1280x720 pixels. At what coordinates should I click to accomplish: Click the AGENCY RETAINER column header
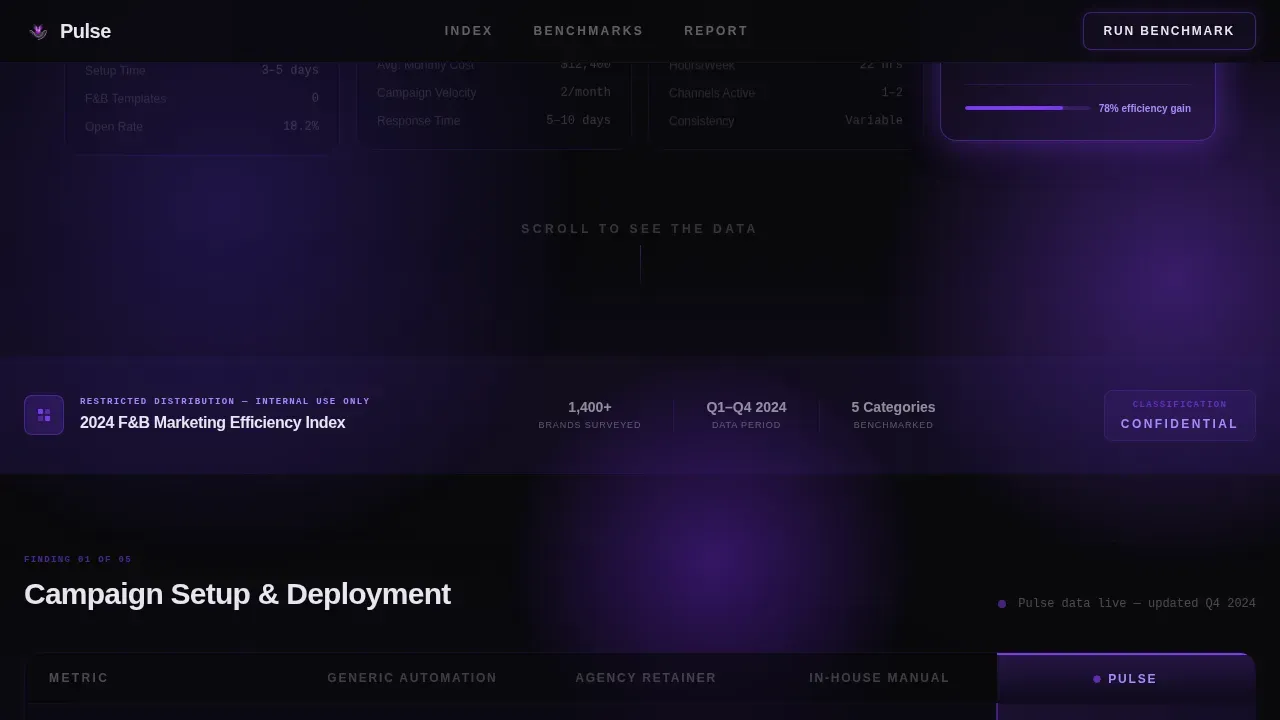pyautogui.click(x=646, y=678)
